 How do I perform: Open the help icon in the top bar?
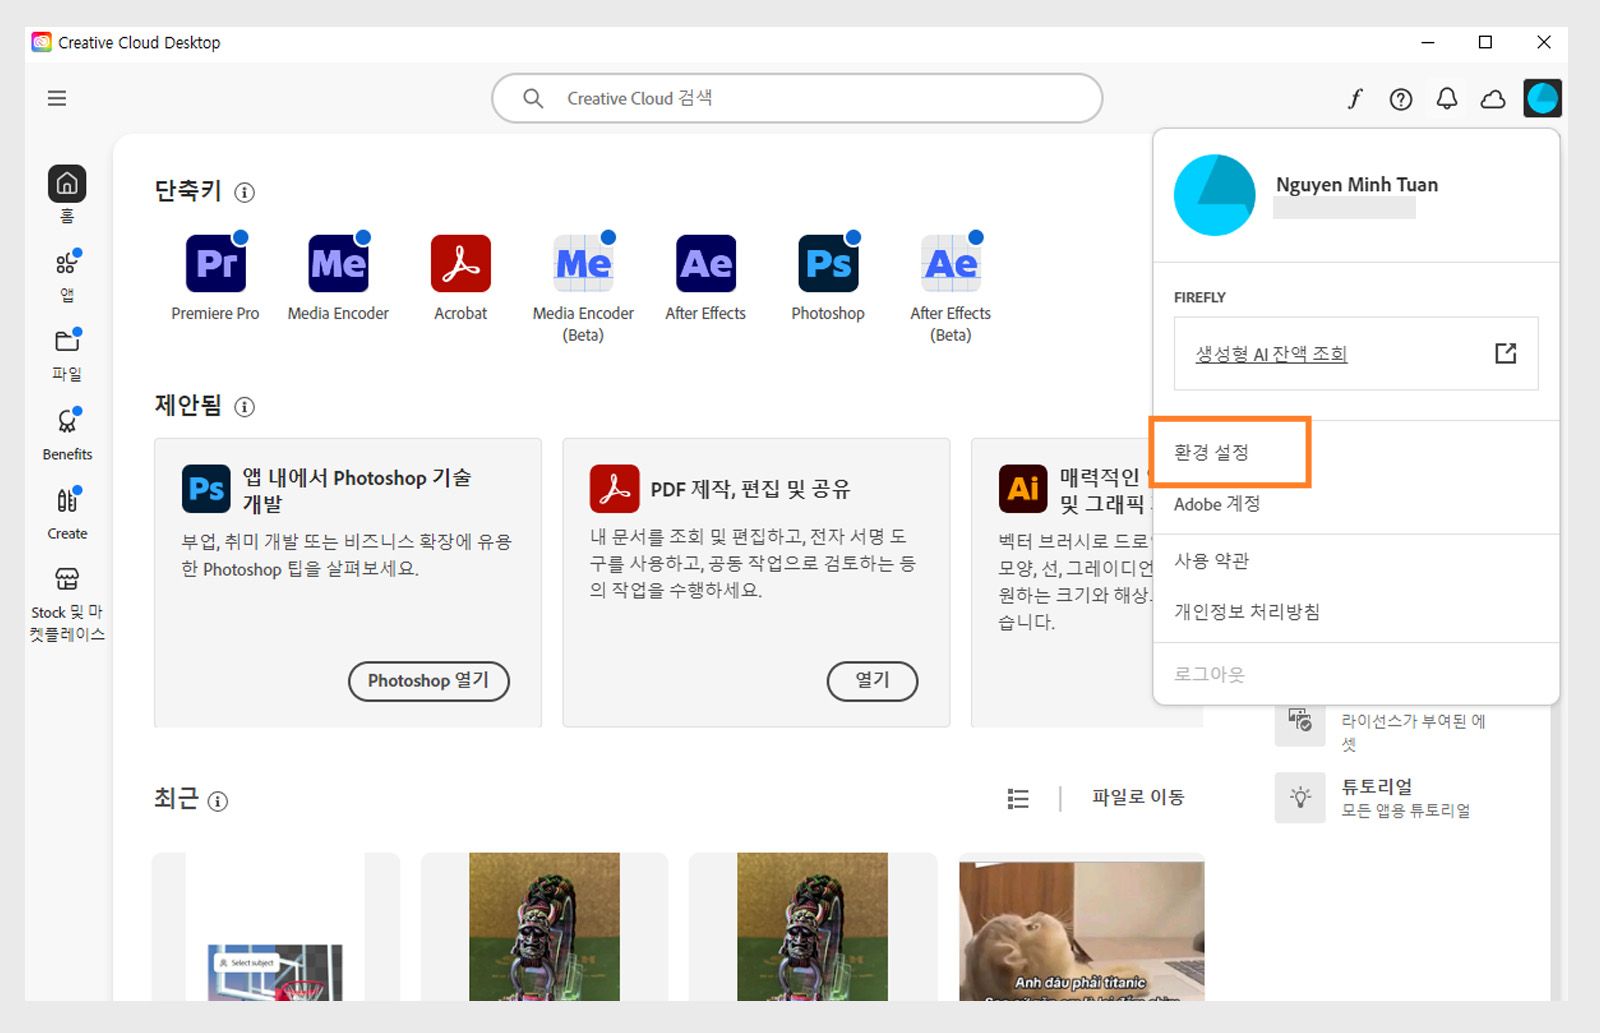[x=1400, y=98]
